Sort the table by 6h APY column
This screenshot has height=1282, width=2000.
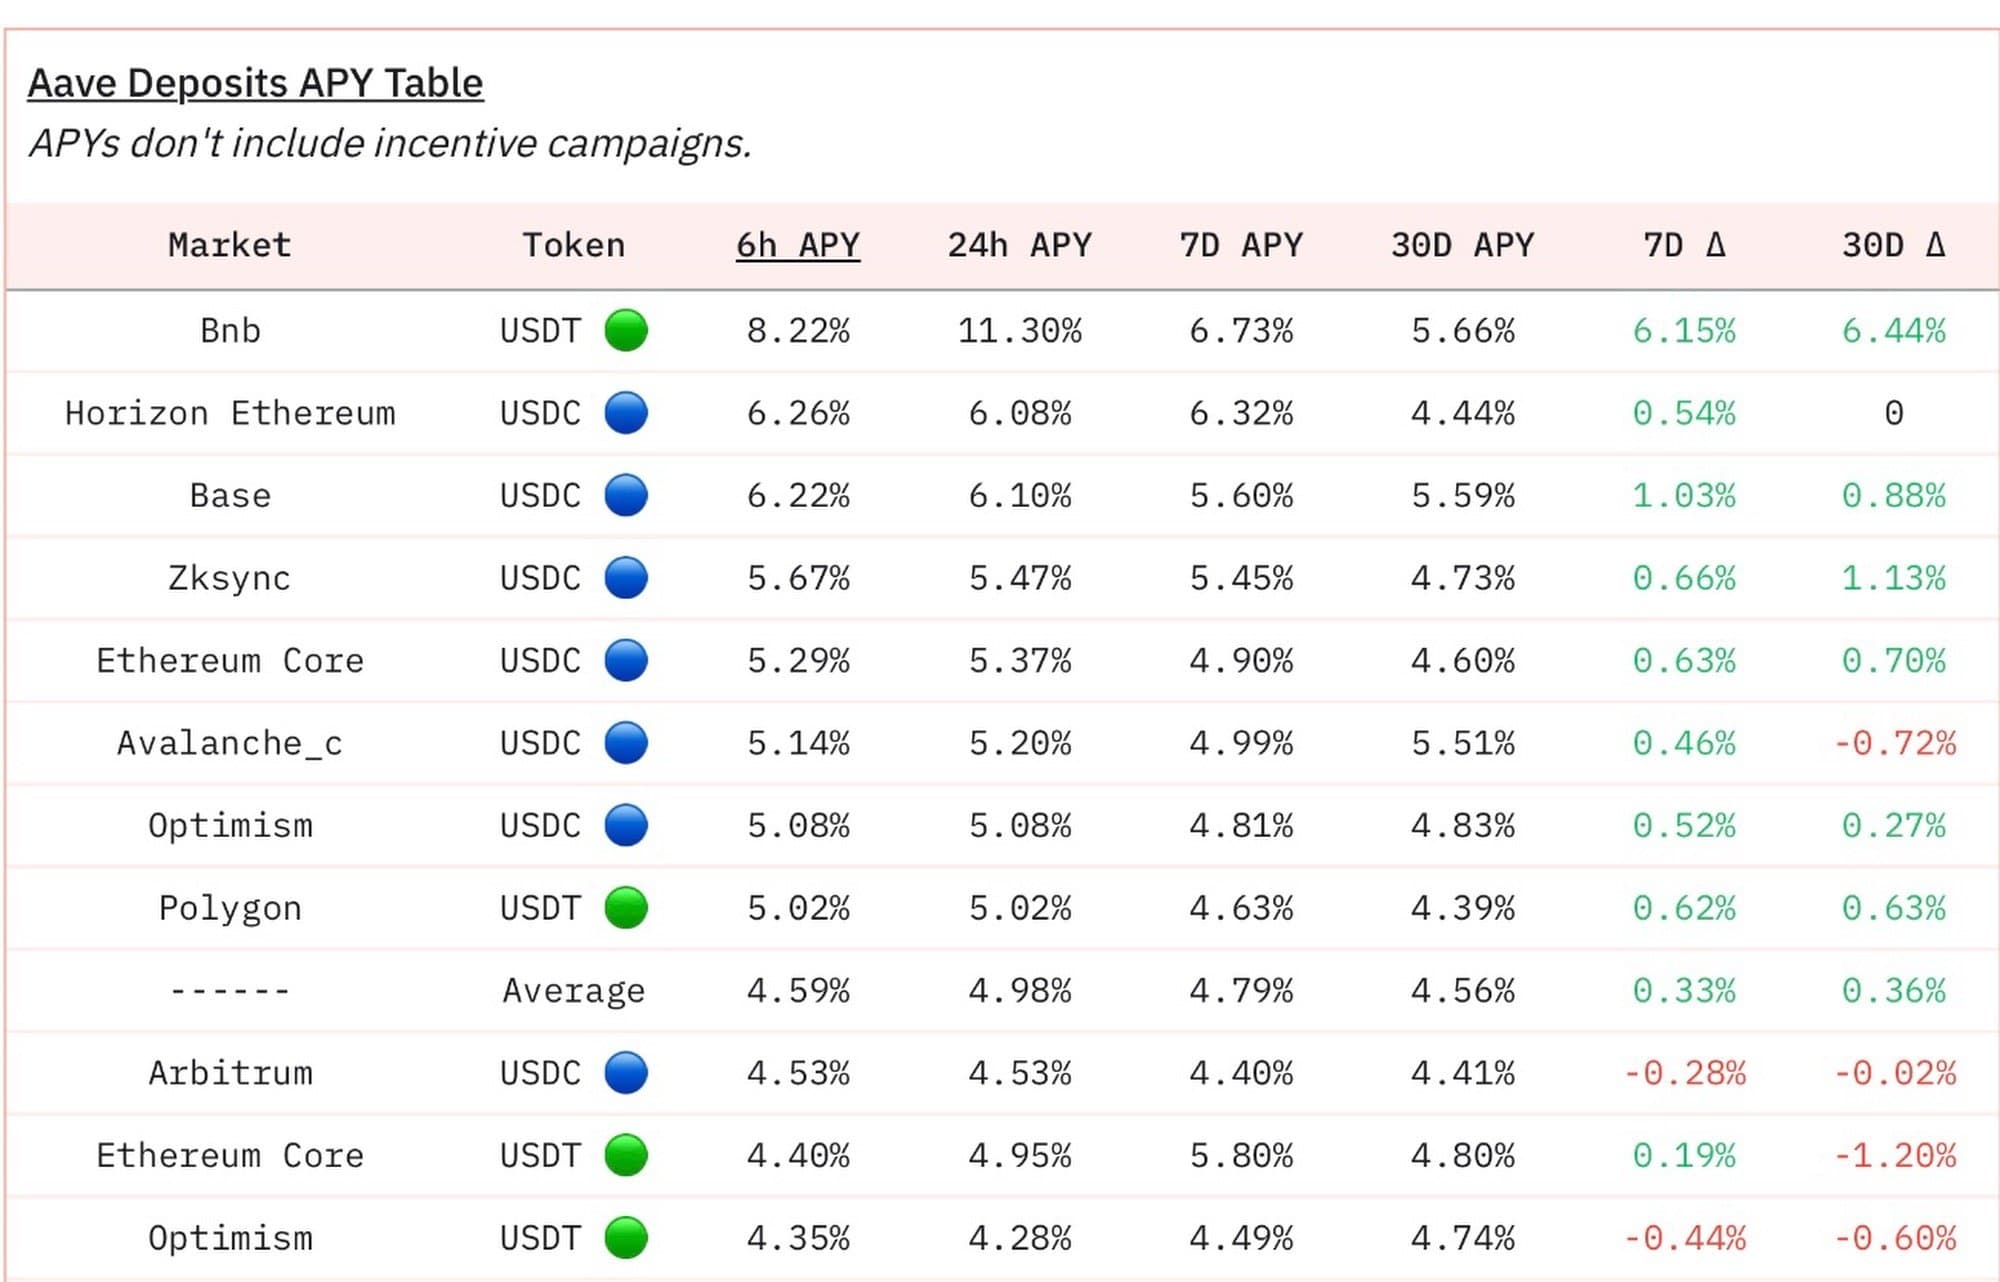point(797,245)
